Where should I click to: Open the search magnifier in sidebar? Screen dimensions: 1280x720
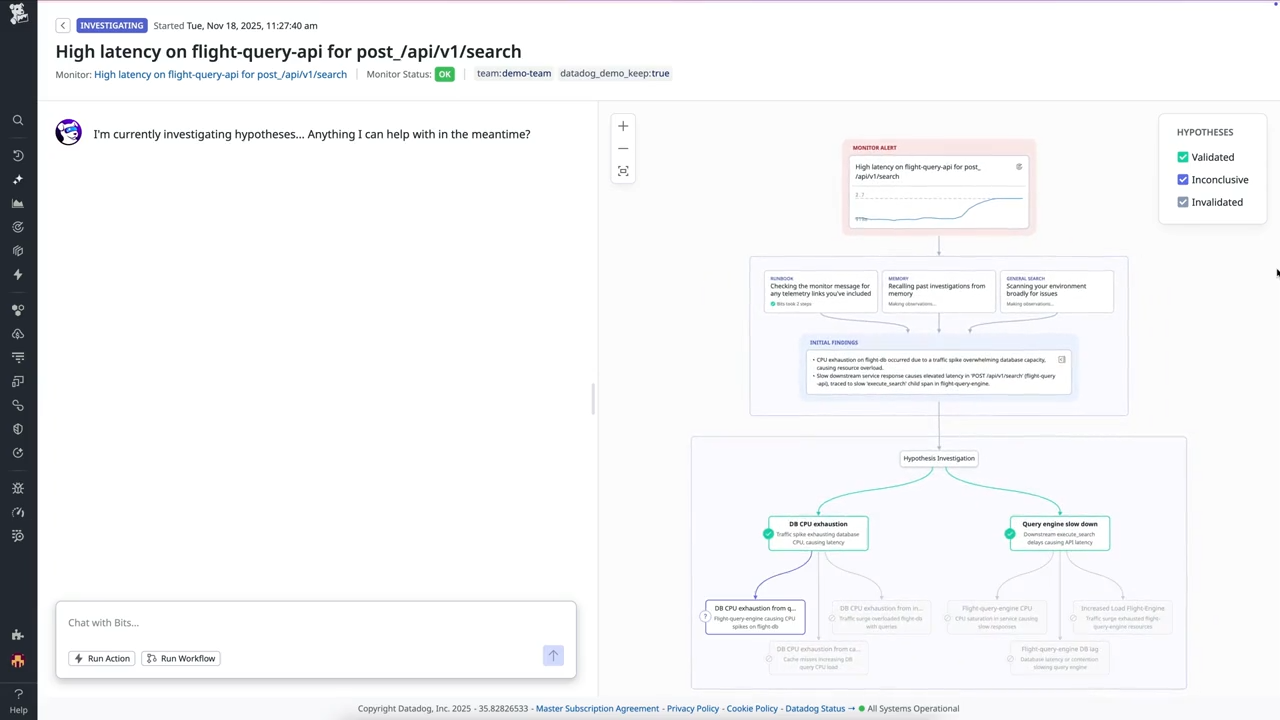pyautogui.click(x=18, y=120)
